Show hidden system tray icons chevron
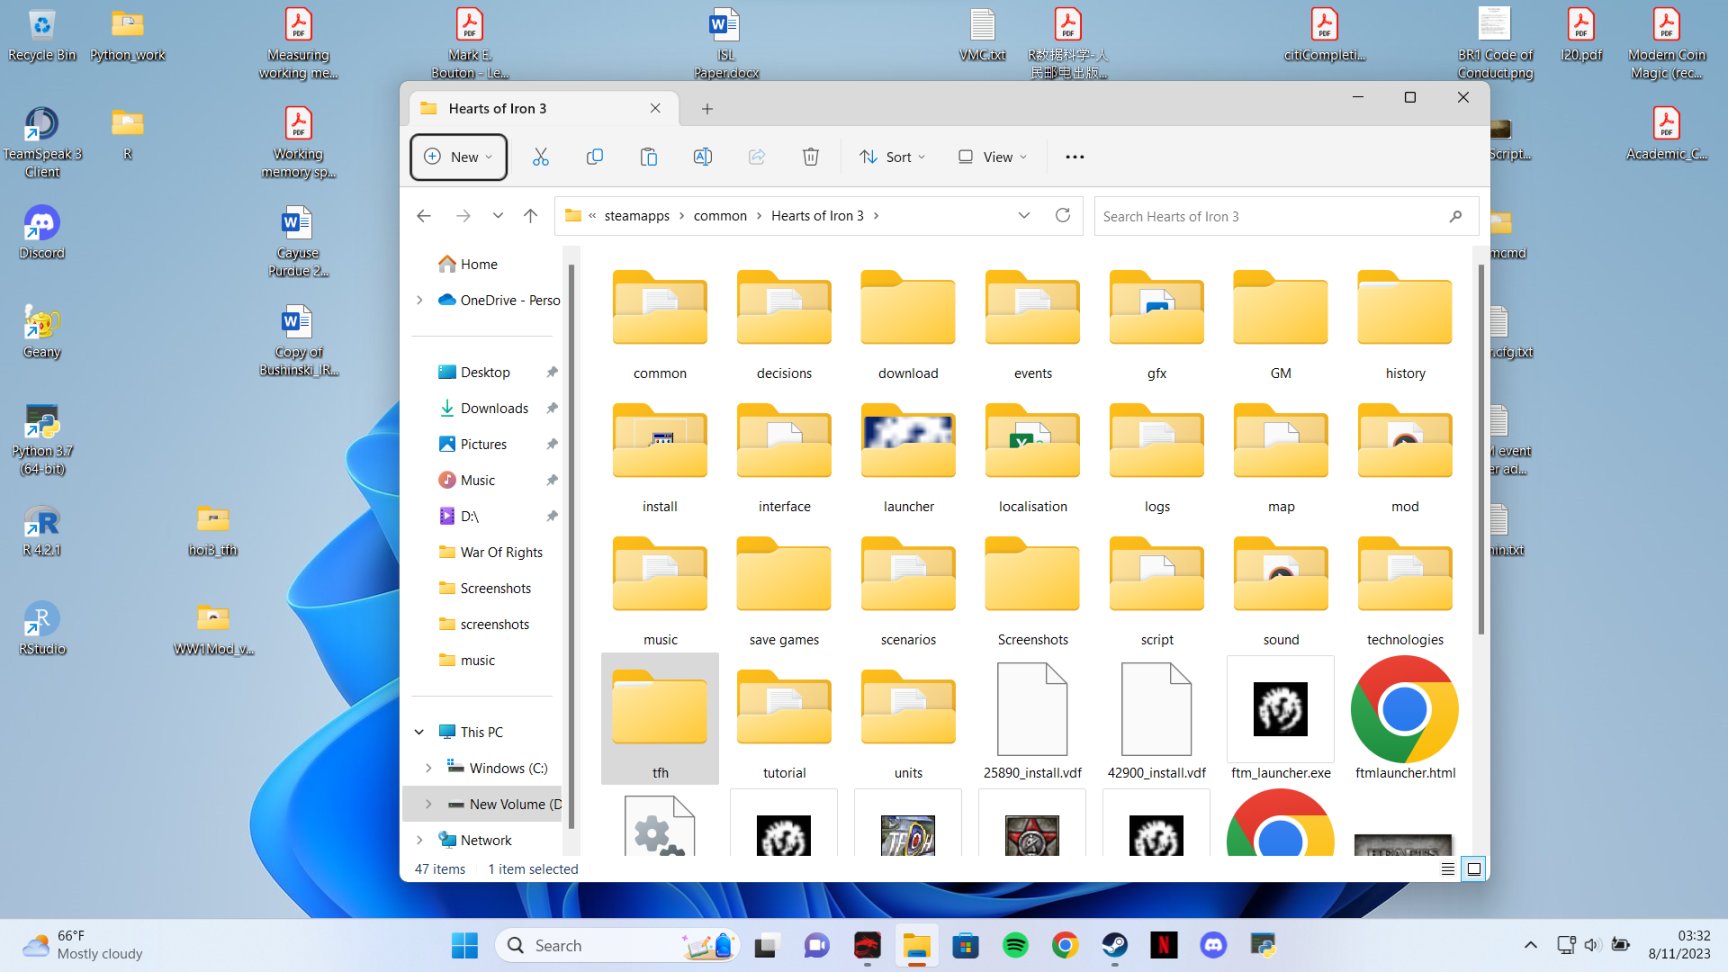Image resolution: width=1728 pixels, height=972 pixels. coord(1530,945)
